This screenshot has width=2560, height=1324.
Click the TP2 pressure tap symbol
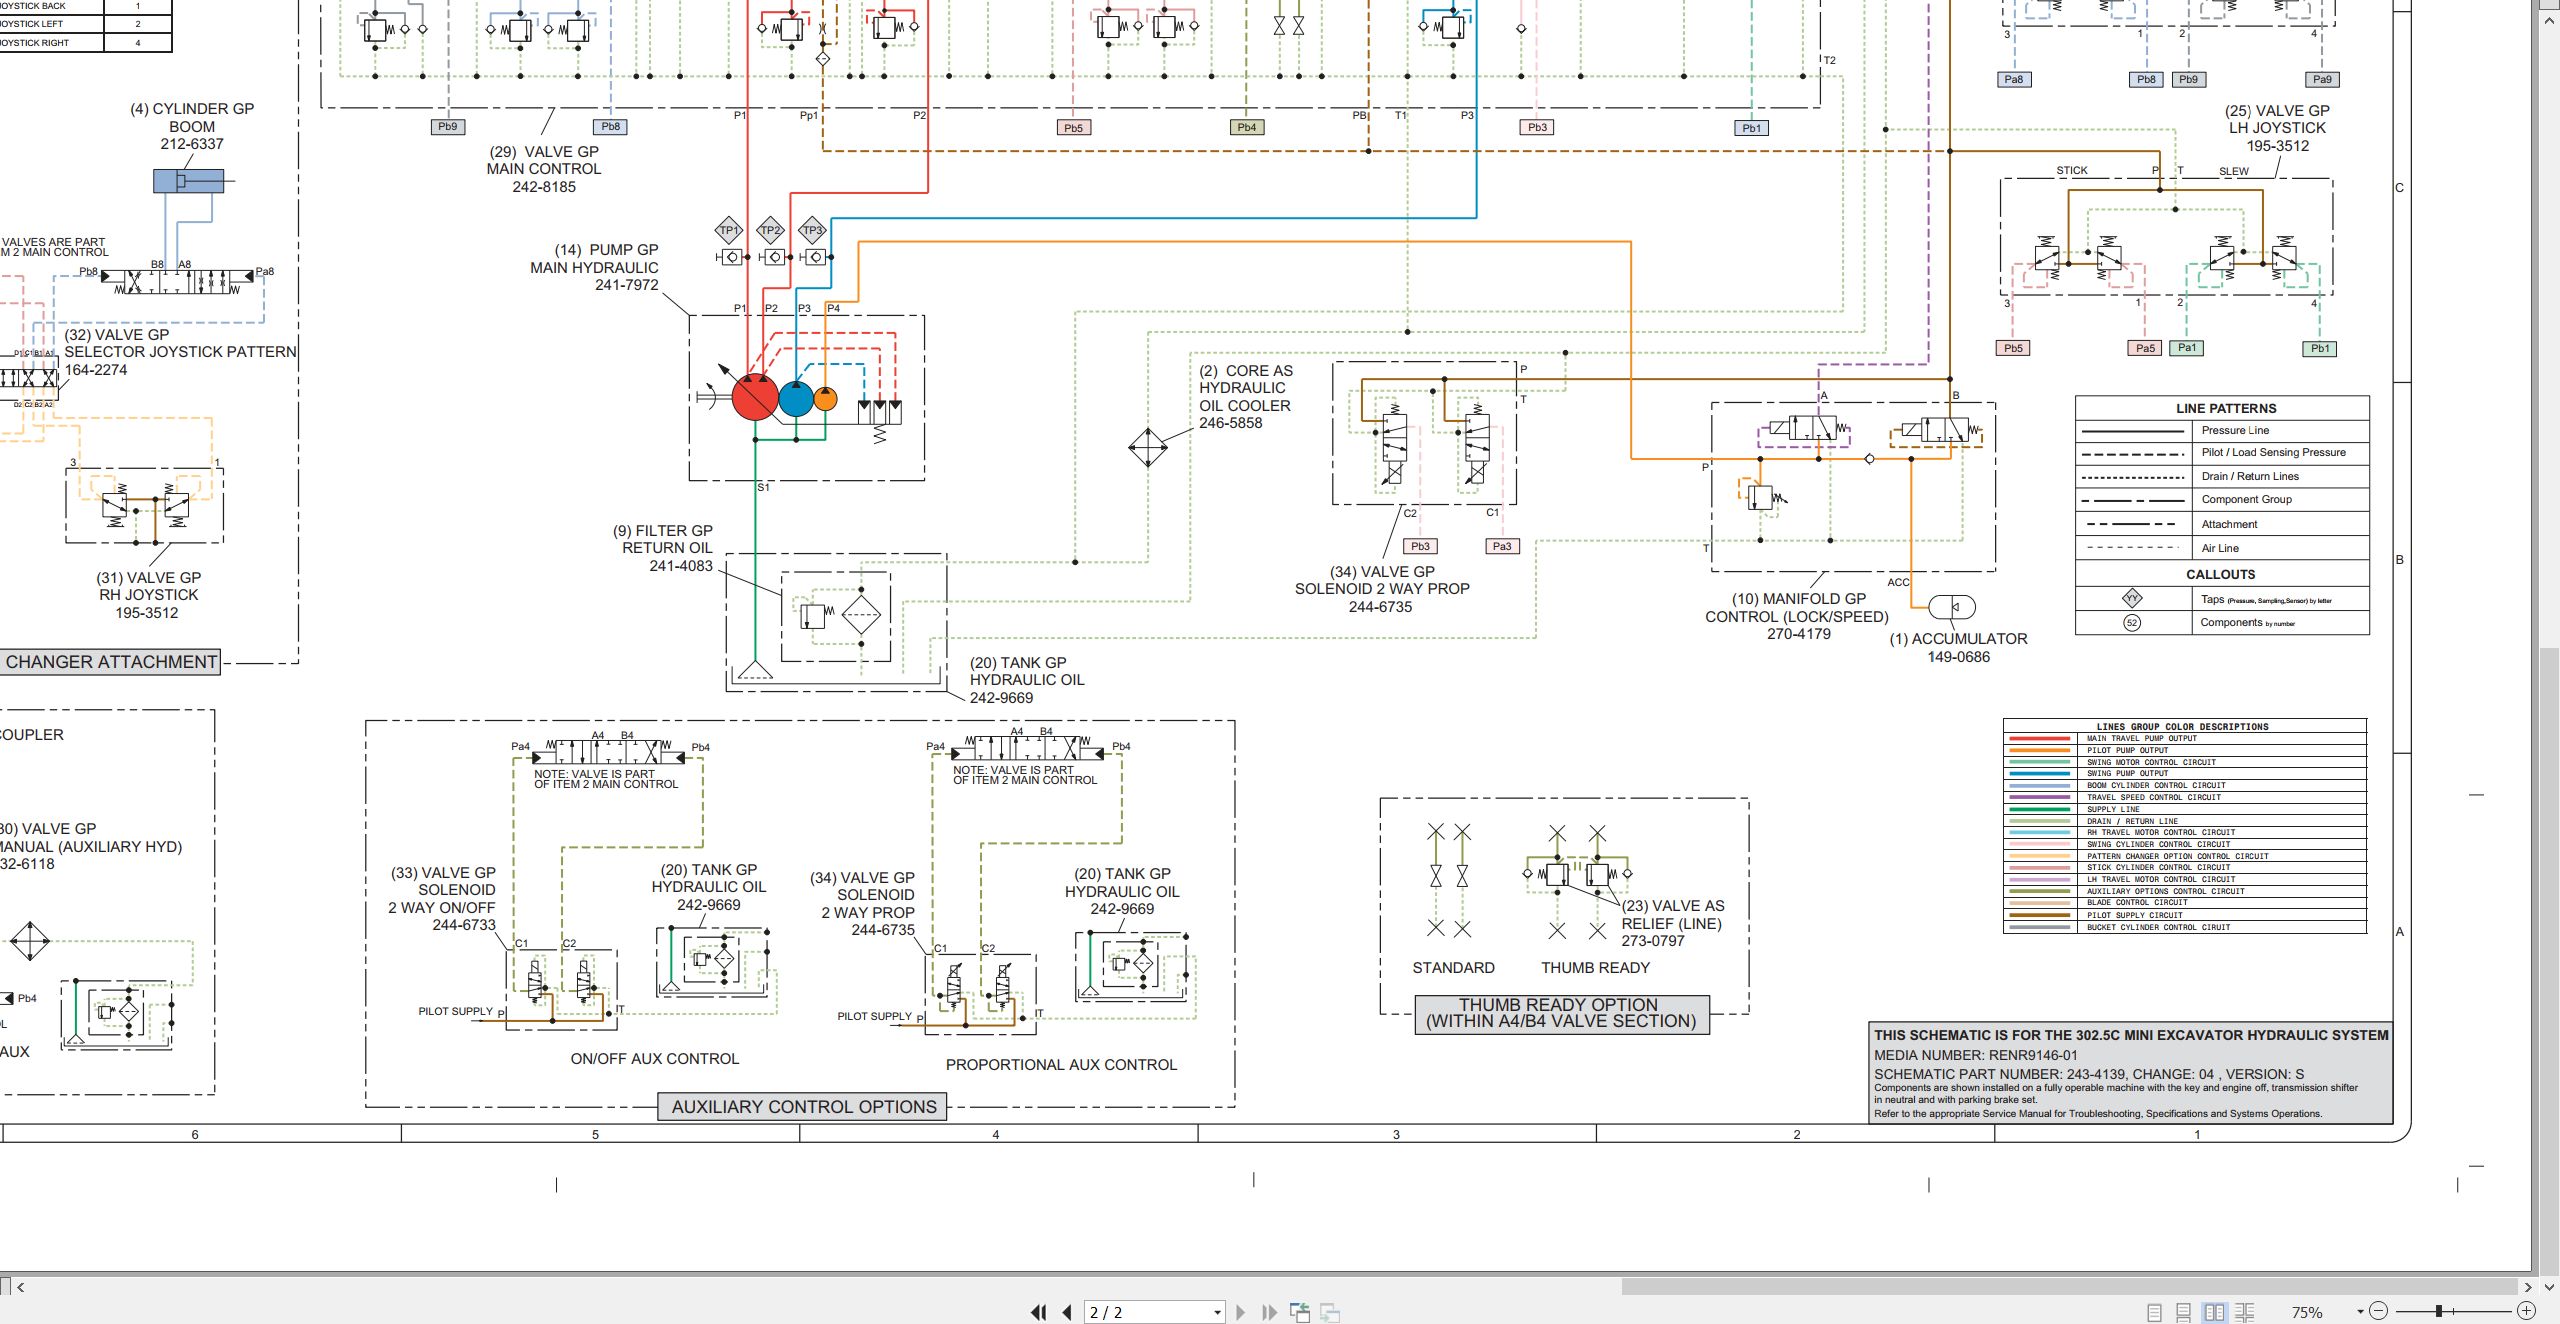coord(770,231)
